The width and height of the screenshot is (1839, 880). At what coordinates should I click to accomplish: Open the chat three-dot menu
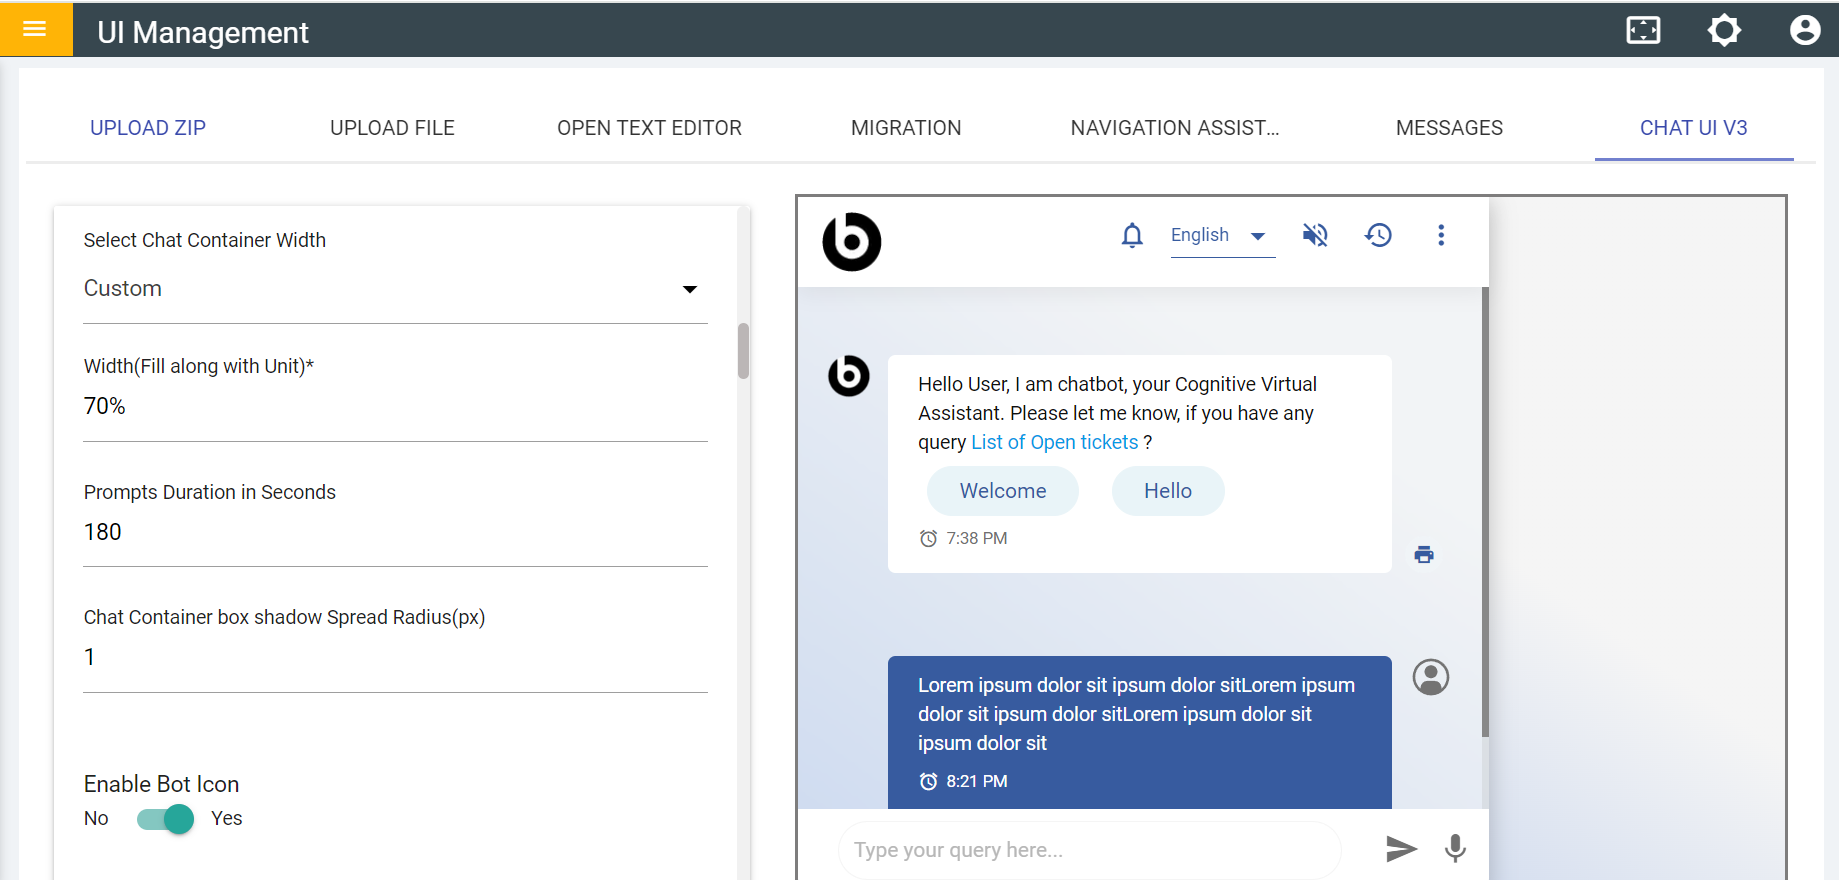click(1440, 236)
